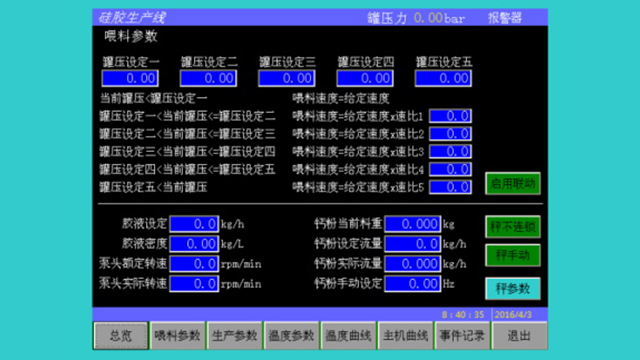This screenshot has height=360, width=640.
Task: Select the 罐压设定五 value field
Action: click(443, 78)
